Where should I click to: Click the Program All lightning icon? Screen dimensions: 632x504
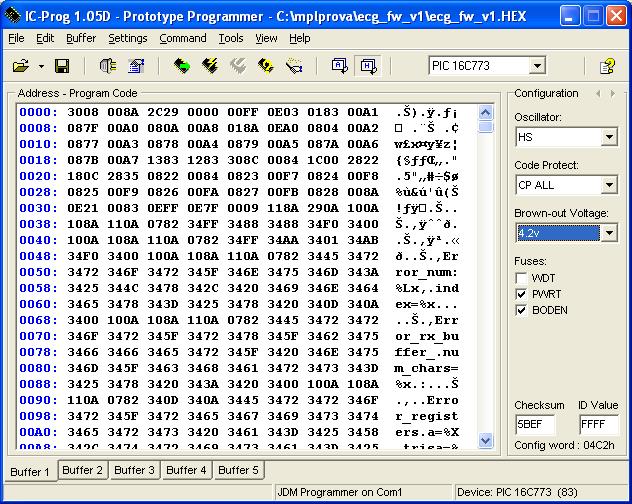point(210,66)
